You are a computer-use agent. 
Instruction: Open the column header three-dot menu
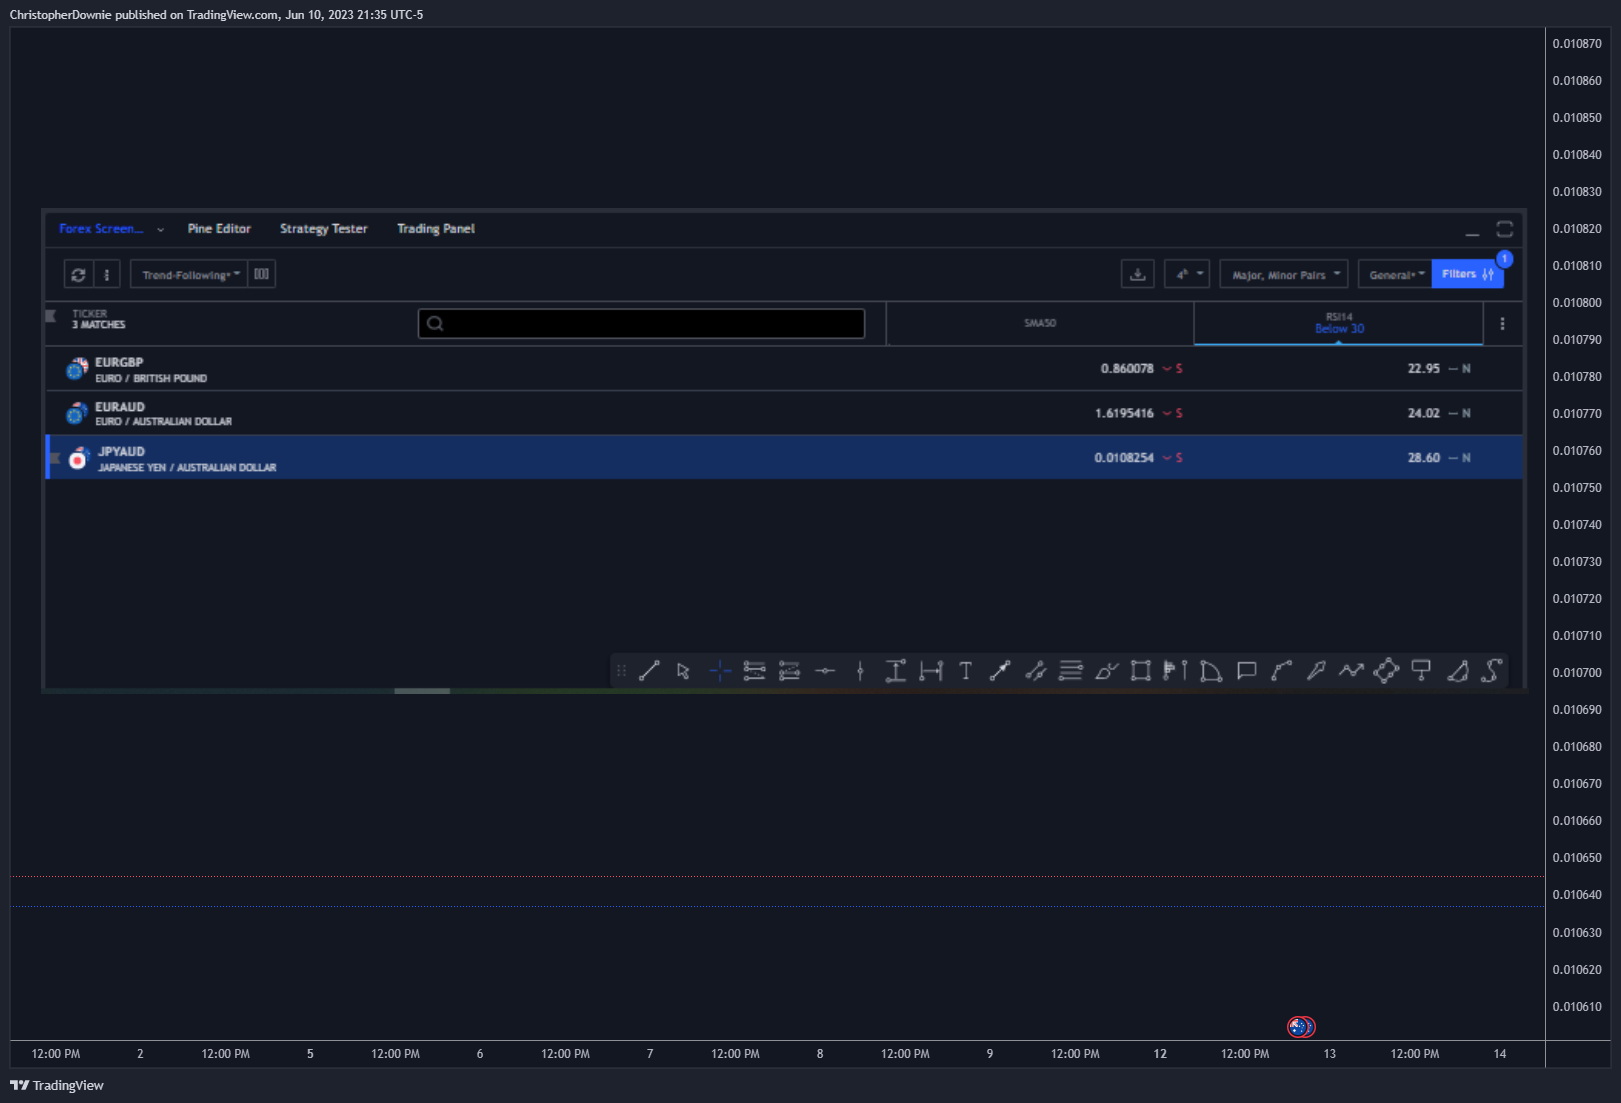click(x=1502, y=324)
